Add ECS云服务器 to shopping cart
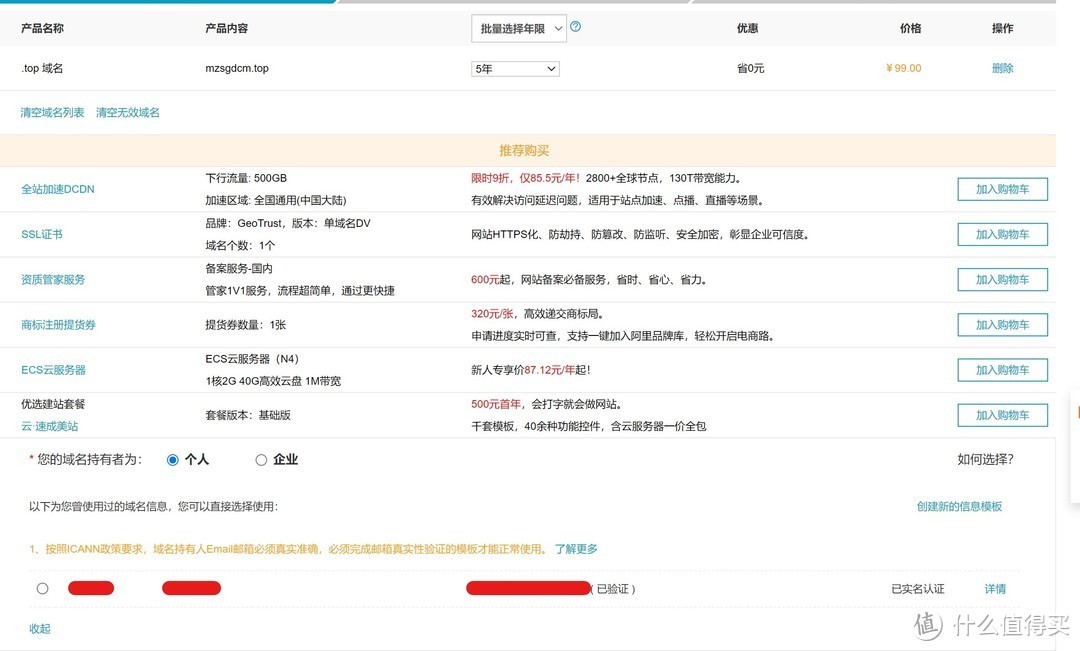This screenshot has height=651, width=1080. pos(1002,369)
